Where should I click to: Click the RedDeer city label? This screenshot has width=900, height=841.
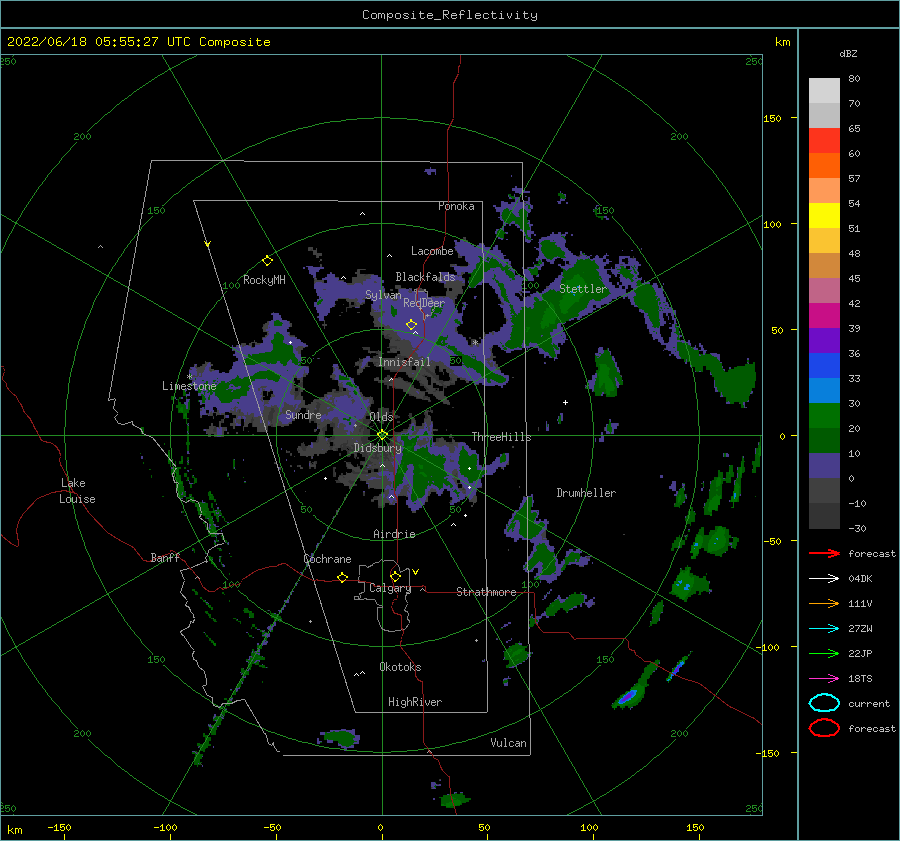424,303
